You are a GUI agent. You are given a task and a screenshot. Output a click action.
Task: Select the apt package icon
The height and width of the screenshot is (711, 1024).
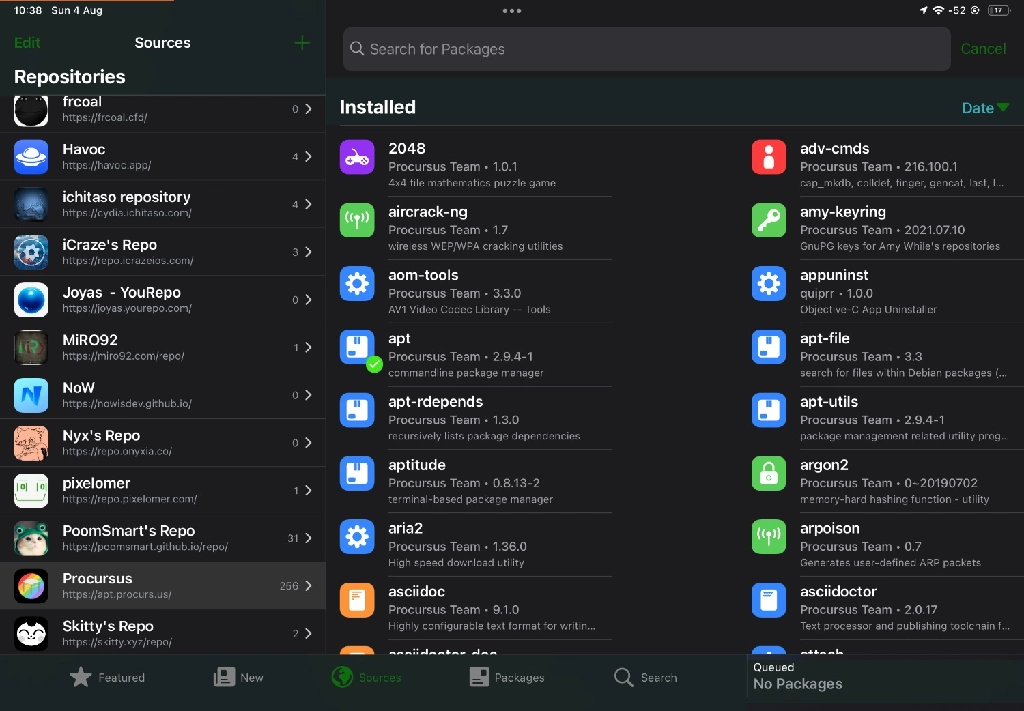(x=357, y=347)
